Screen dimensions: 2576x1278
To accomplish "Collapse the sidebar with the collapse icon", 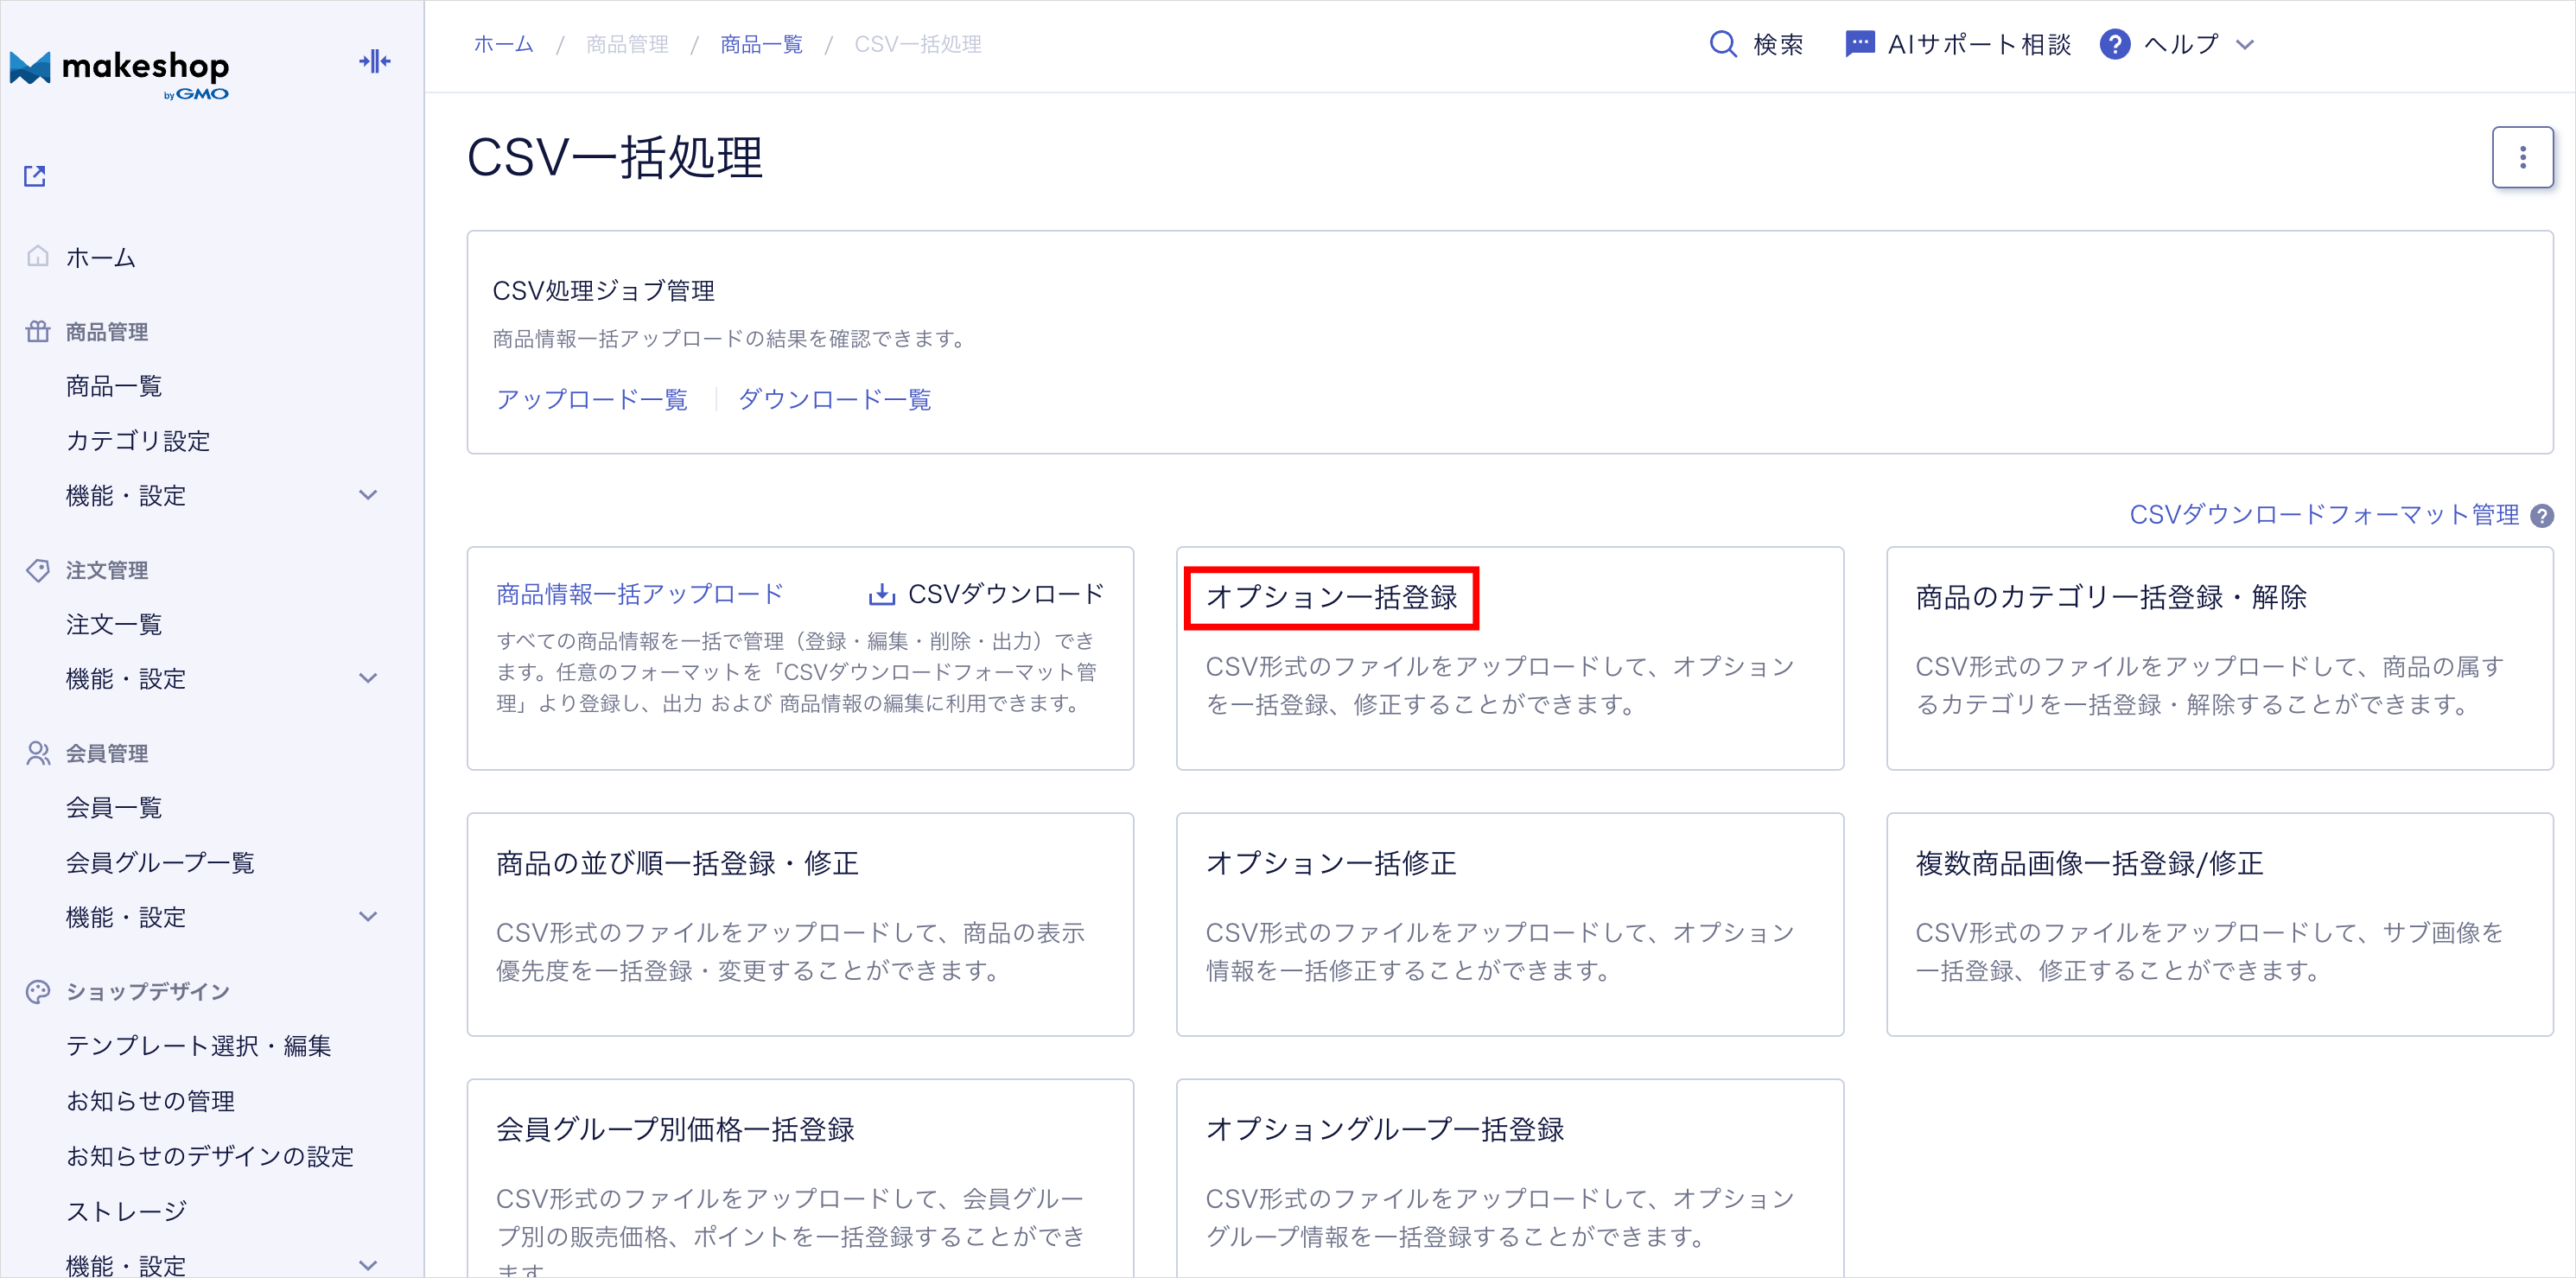I will point(375,62).
